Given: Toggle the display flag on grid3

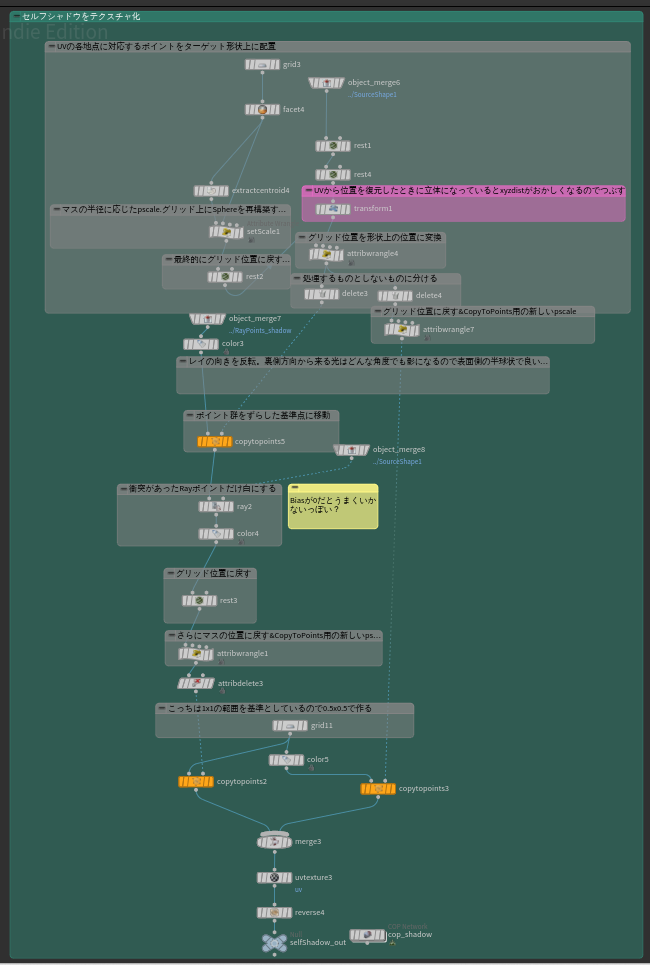Looking at the screenshot, I should point(276,64).
